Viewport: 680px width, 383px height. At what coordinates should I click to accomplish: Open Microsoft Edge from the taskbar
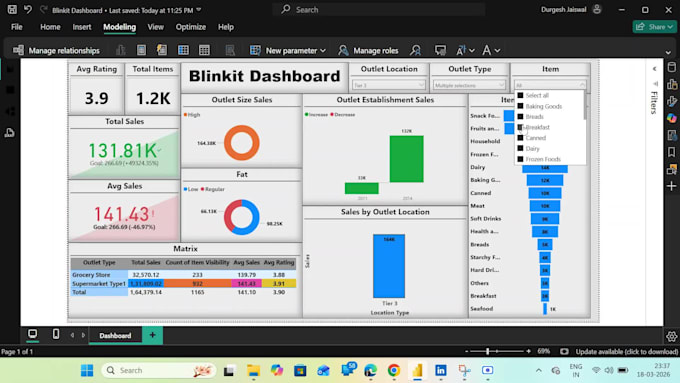(x=370, y=370)
